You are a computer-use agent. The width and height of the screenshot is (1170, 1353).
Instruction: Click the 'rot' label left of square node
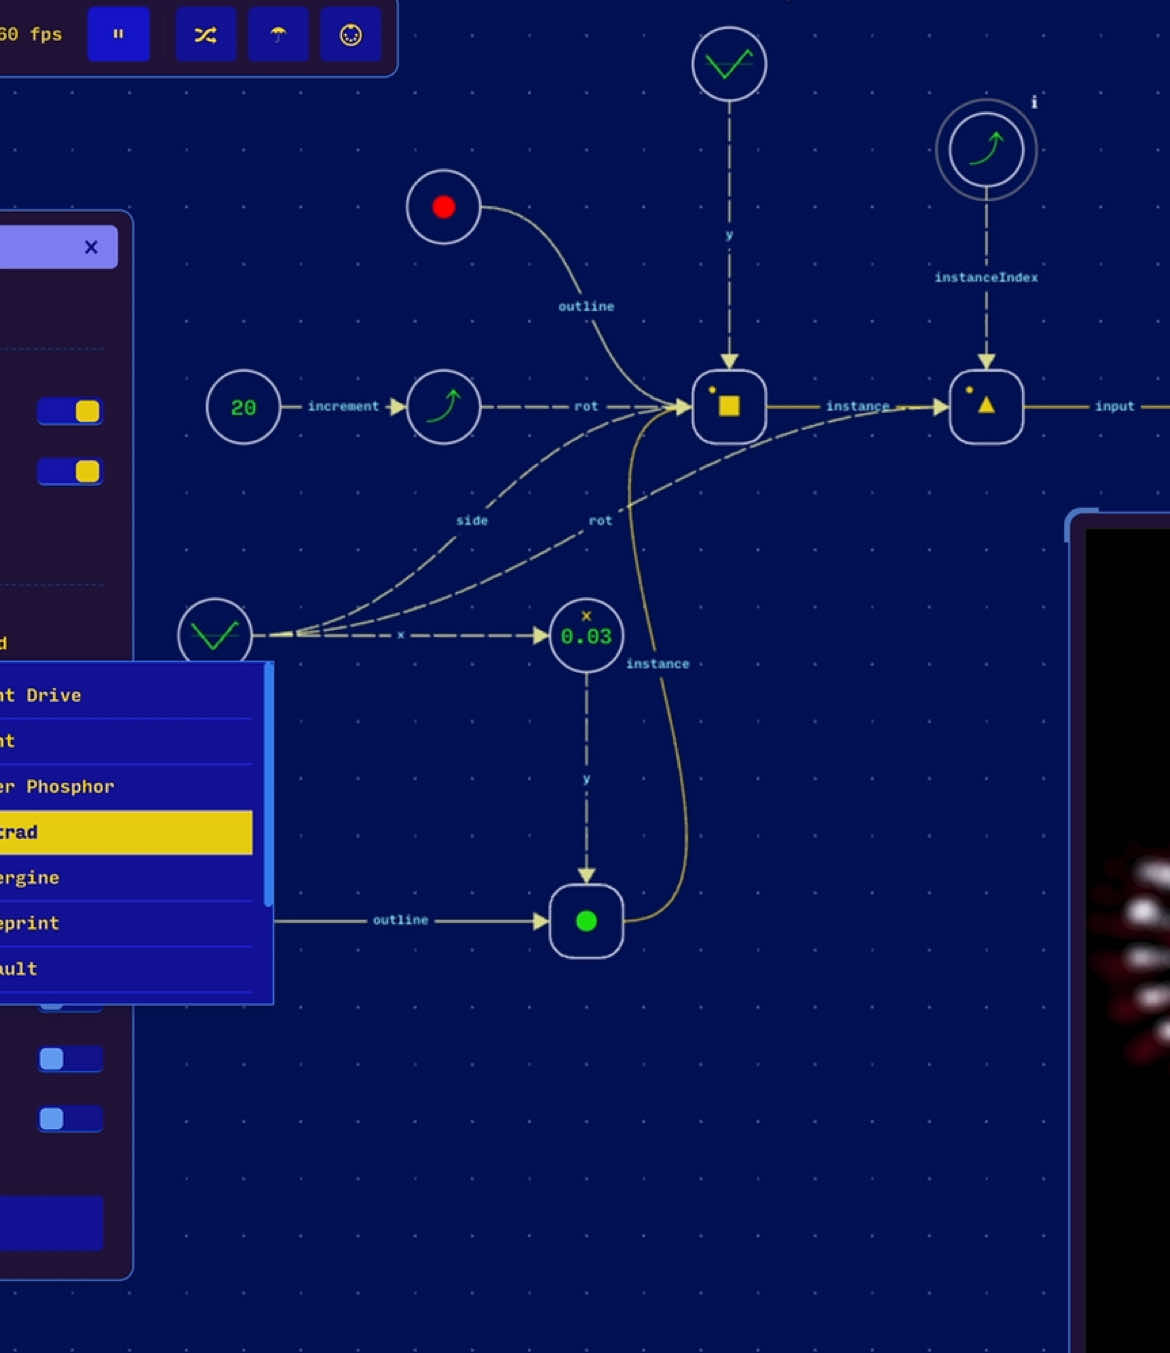(586, 406)
